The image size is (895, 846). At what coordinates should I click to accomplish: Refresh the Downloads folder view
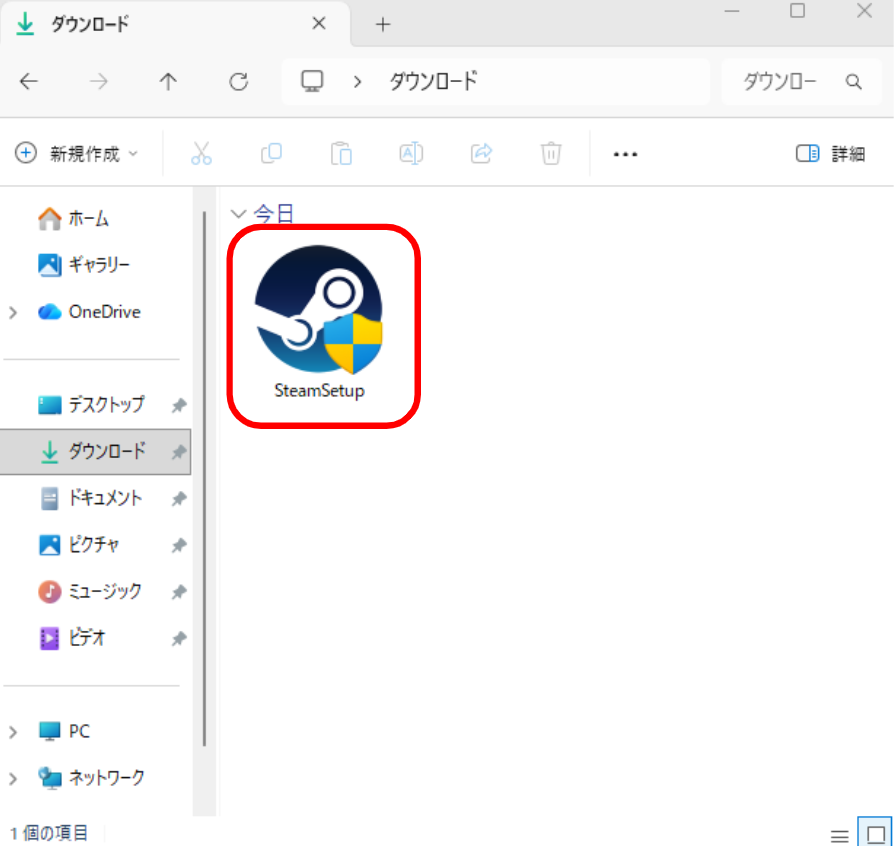pyautogui.click(x=239, y=82)
